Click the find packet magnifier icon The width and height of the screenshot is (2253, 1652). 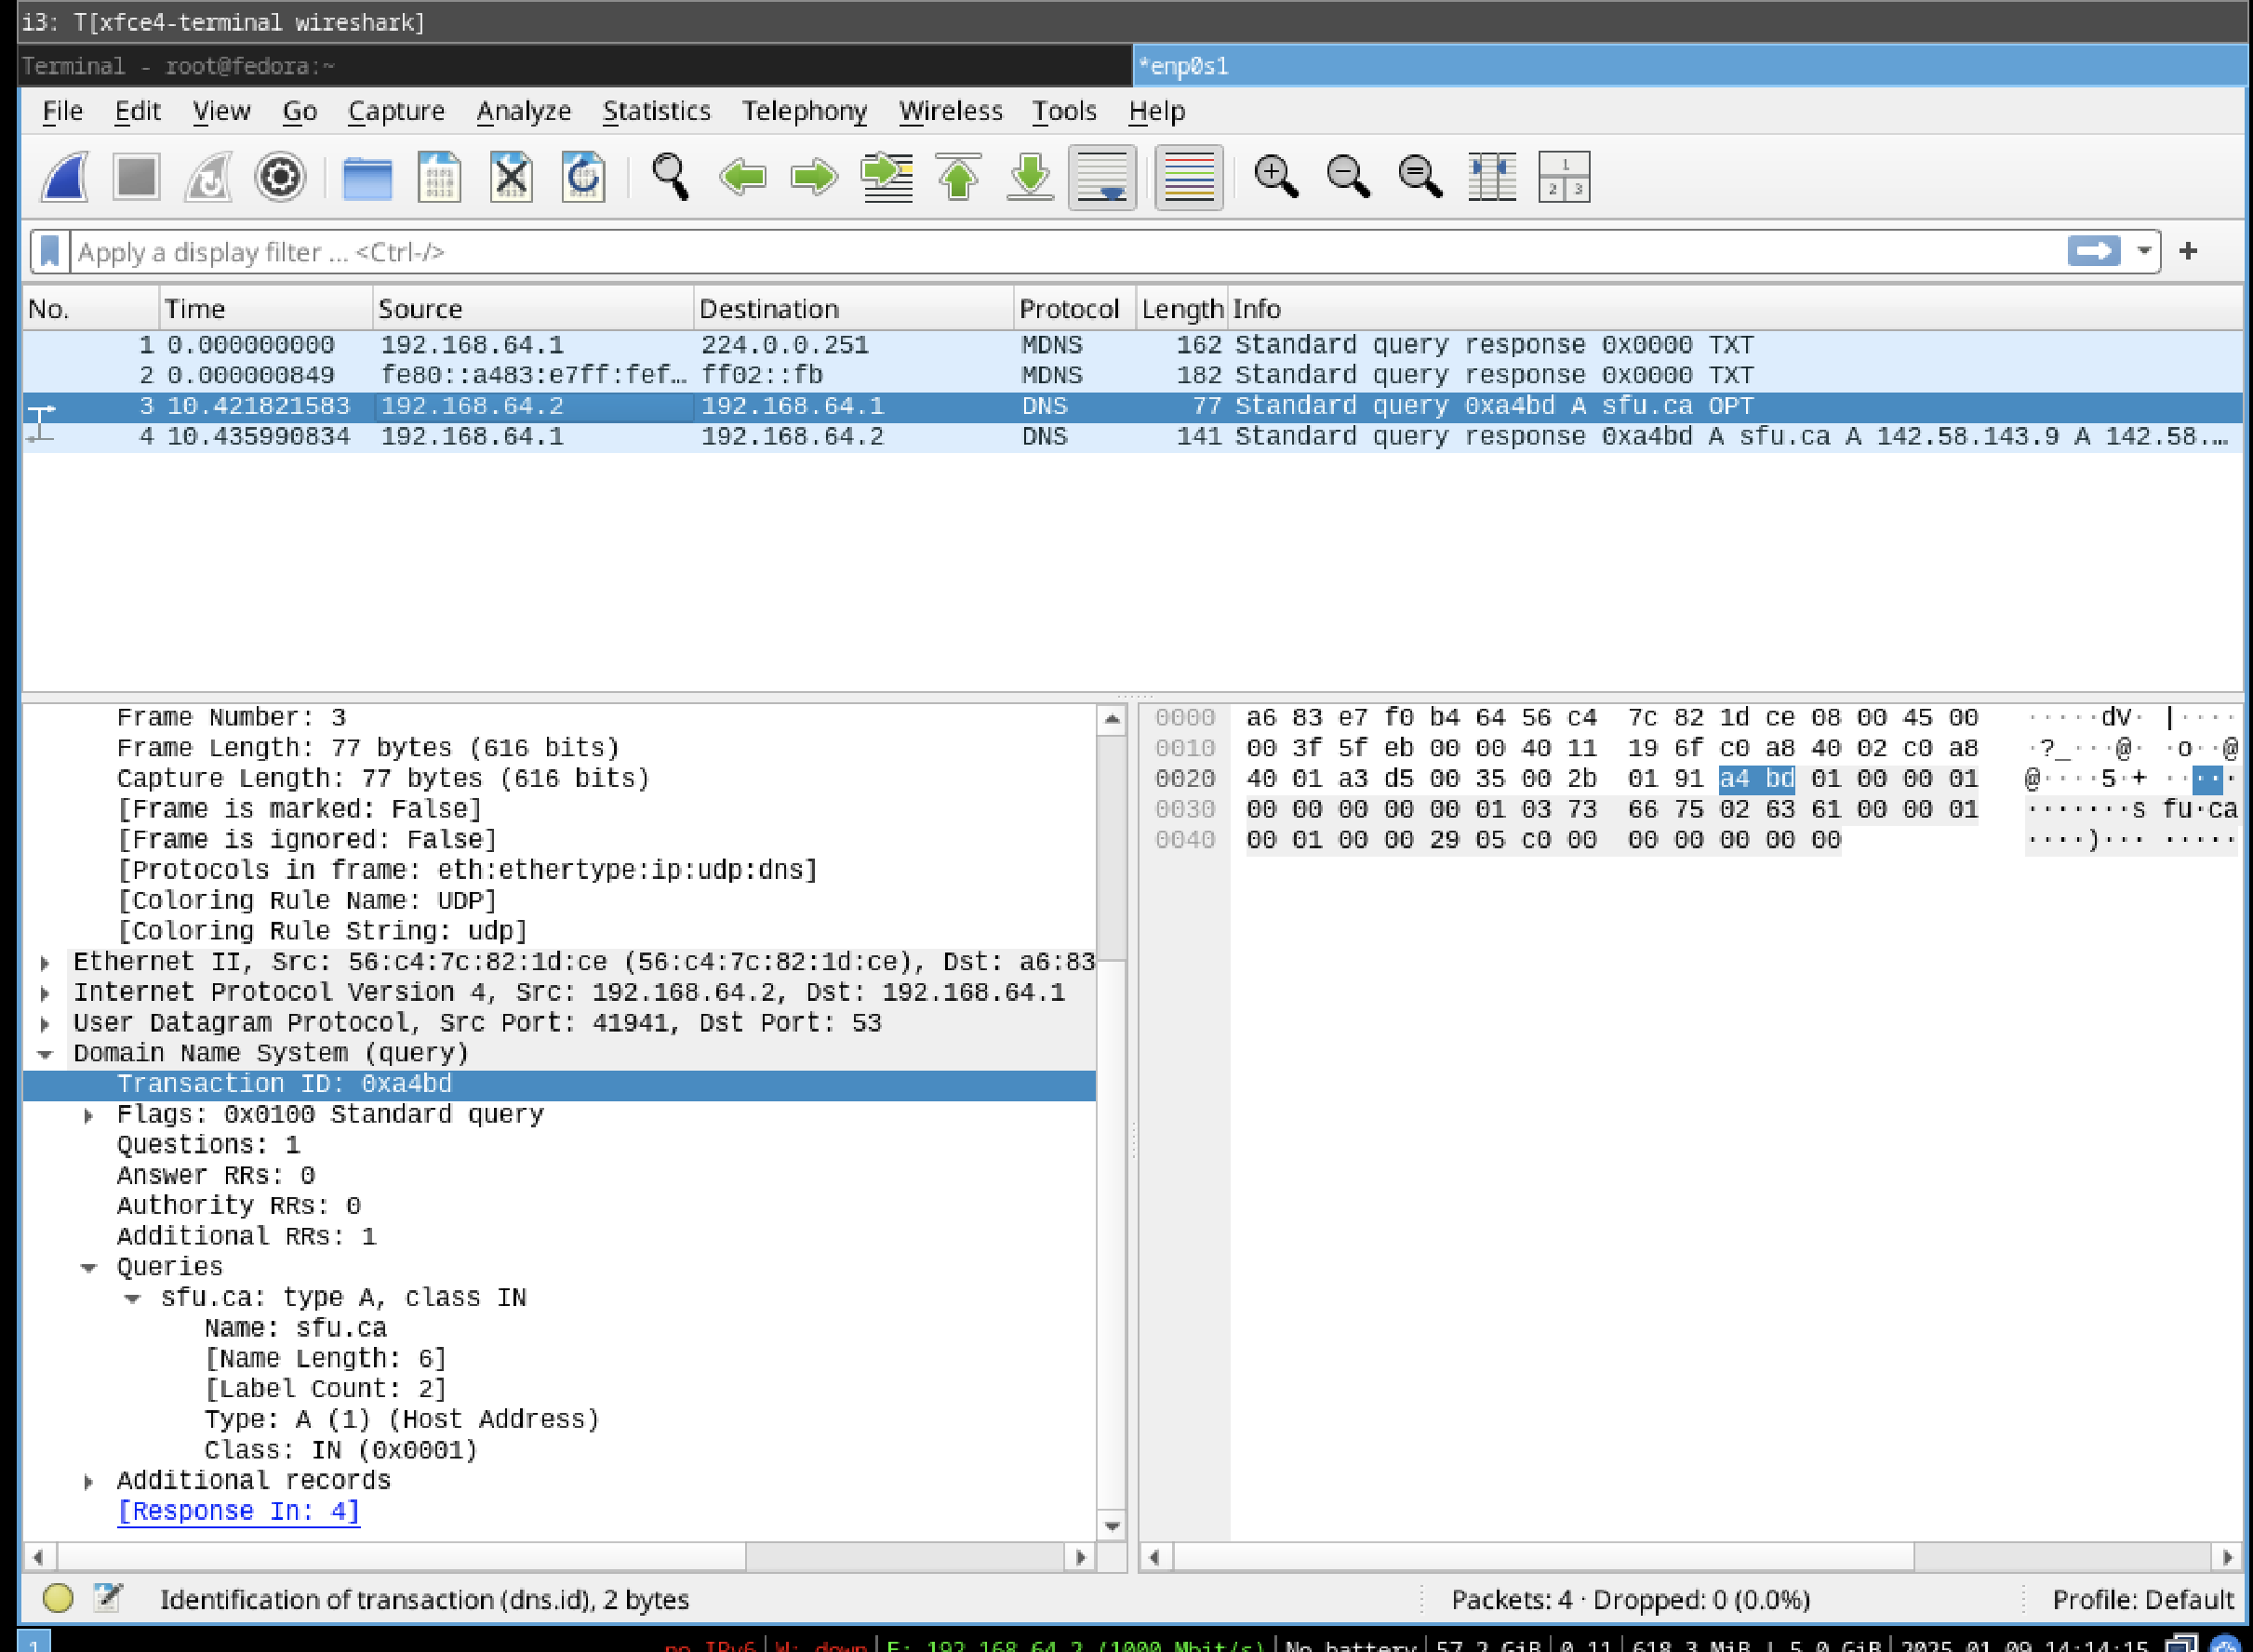pos(669,177)
